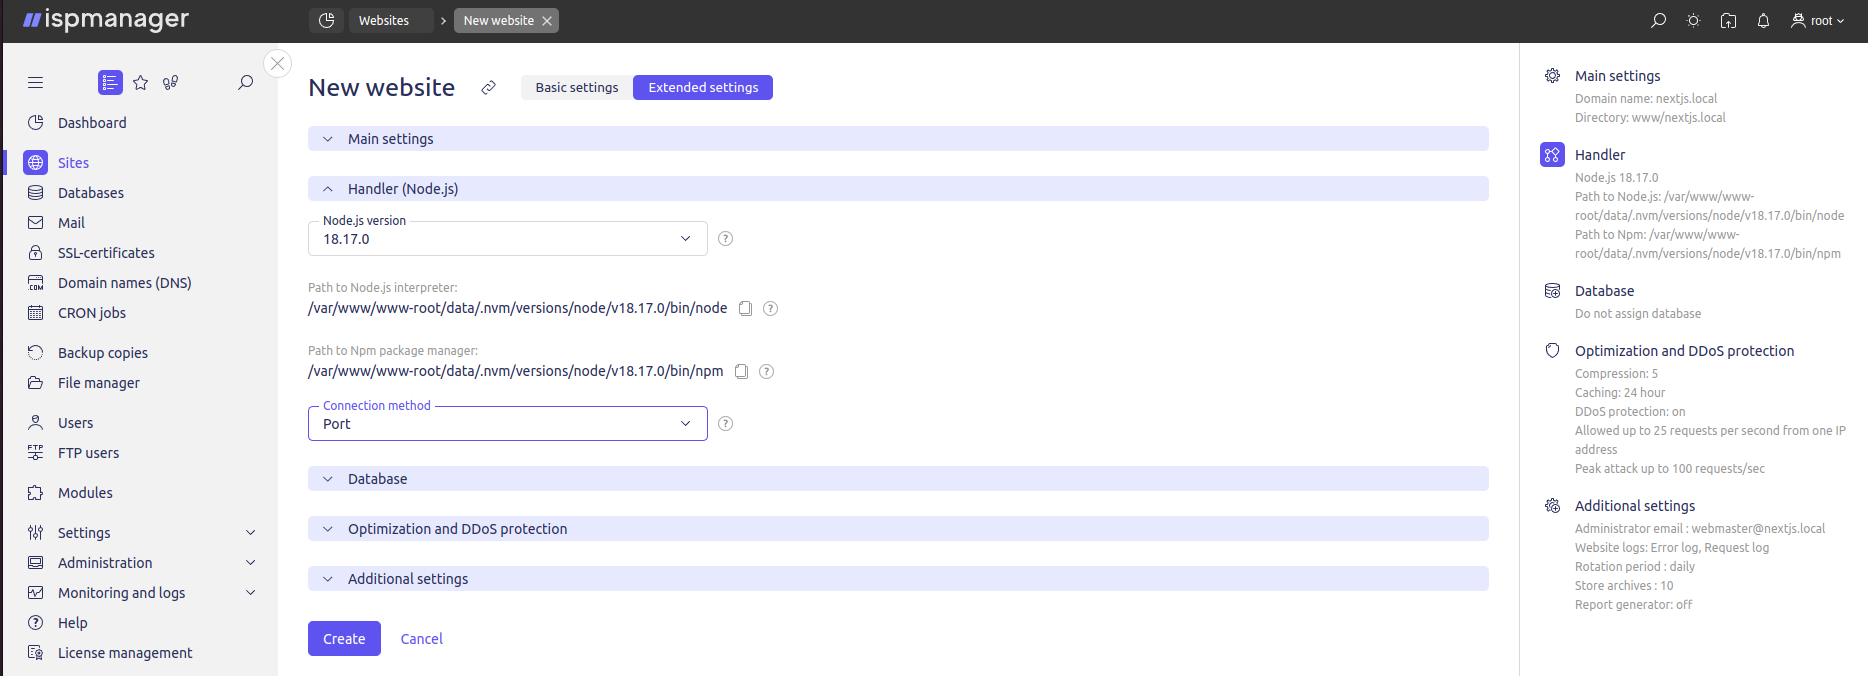Viewport: 1868px width, 676px height.
Task: Show help for Connection method
Action: click(726, 424)
